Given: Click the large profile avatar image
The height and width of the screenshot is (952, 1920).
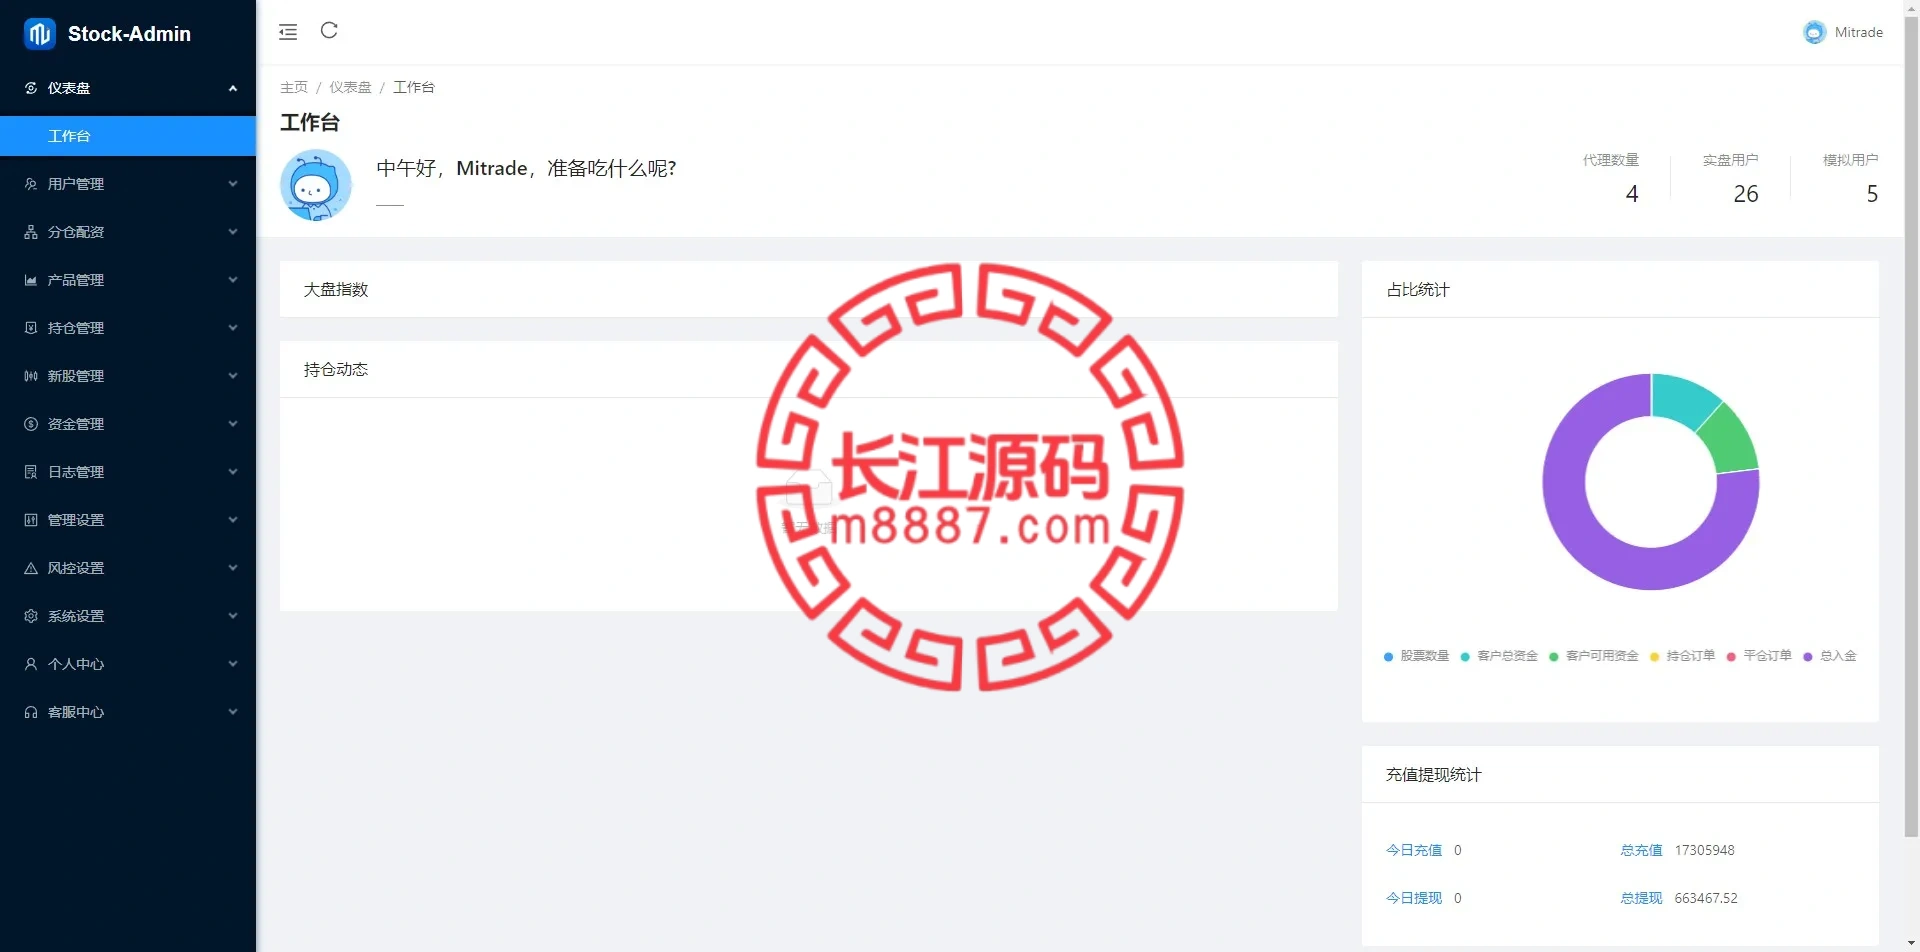Looking at the screenshot, I should tap(316, 186).
